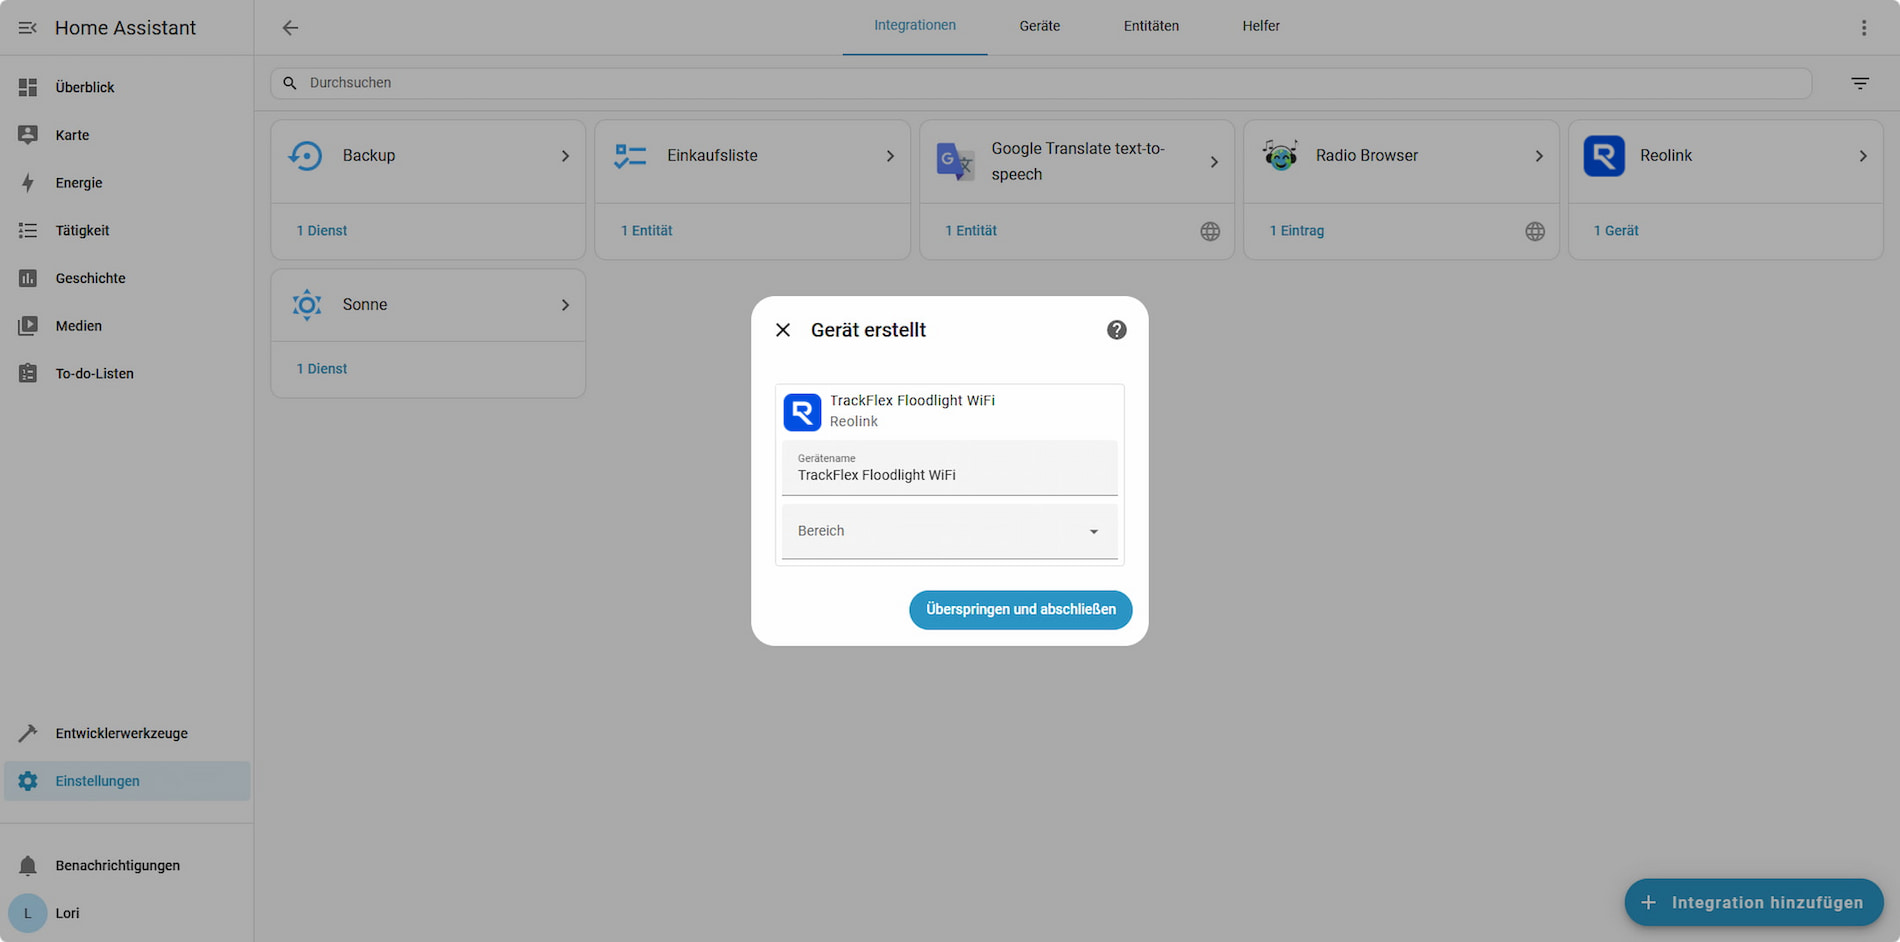The height and width of the screenshot is (942, 1900).
Task: Open Medien in the sidebar
Action: (127, 326)
